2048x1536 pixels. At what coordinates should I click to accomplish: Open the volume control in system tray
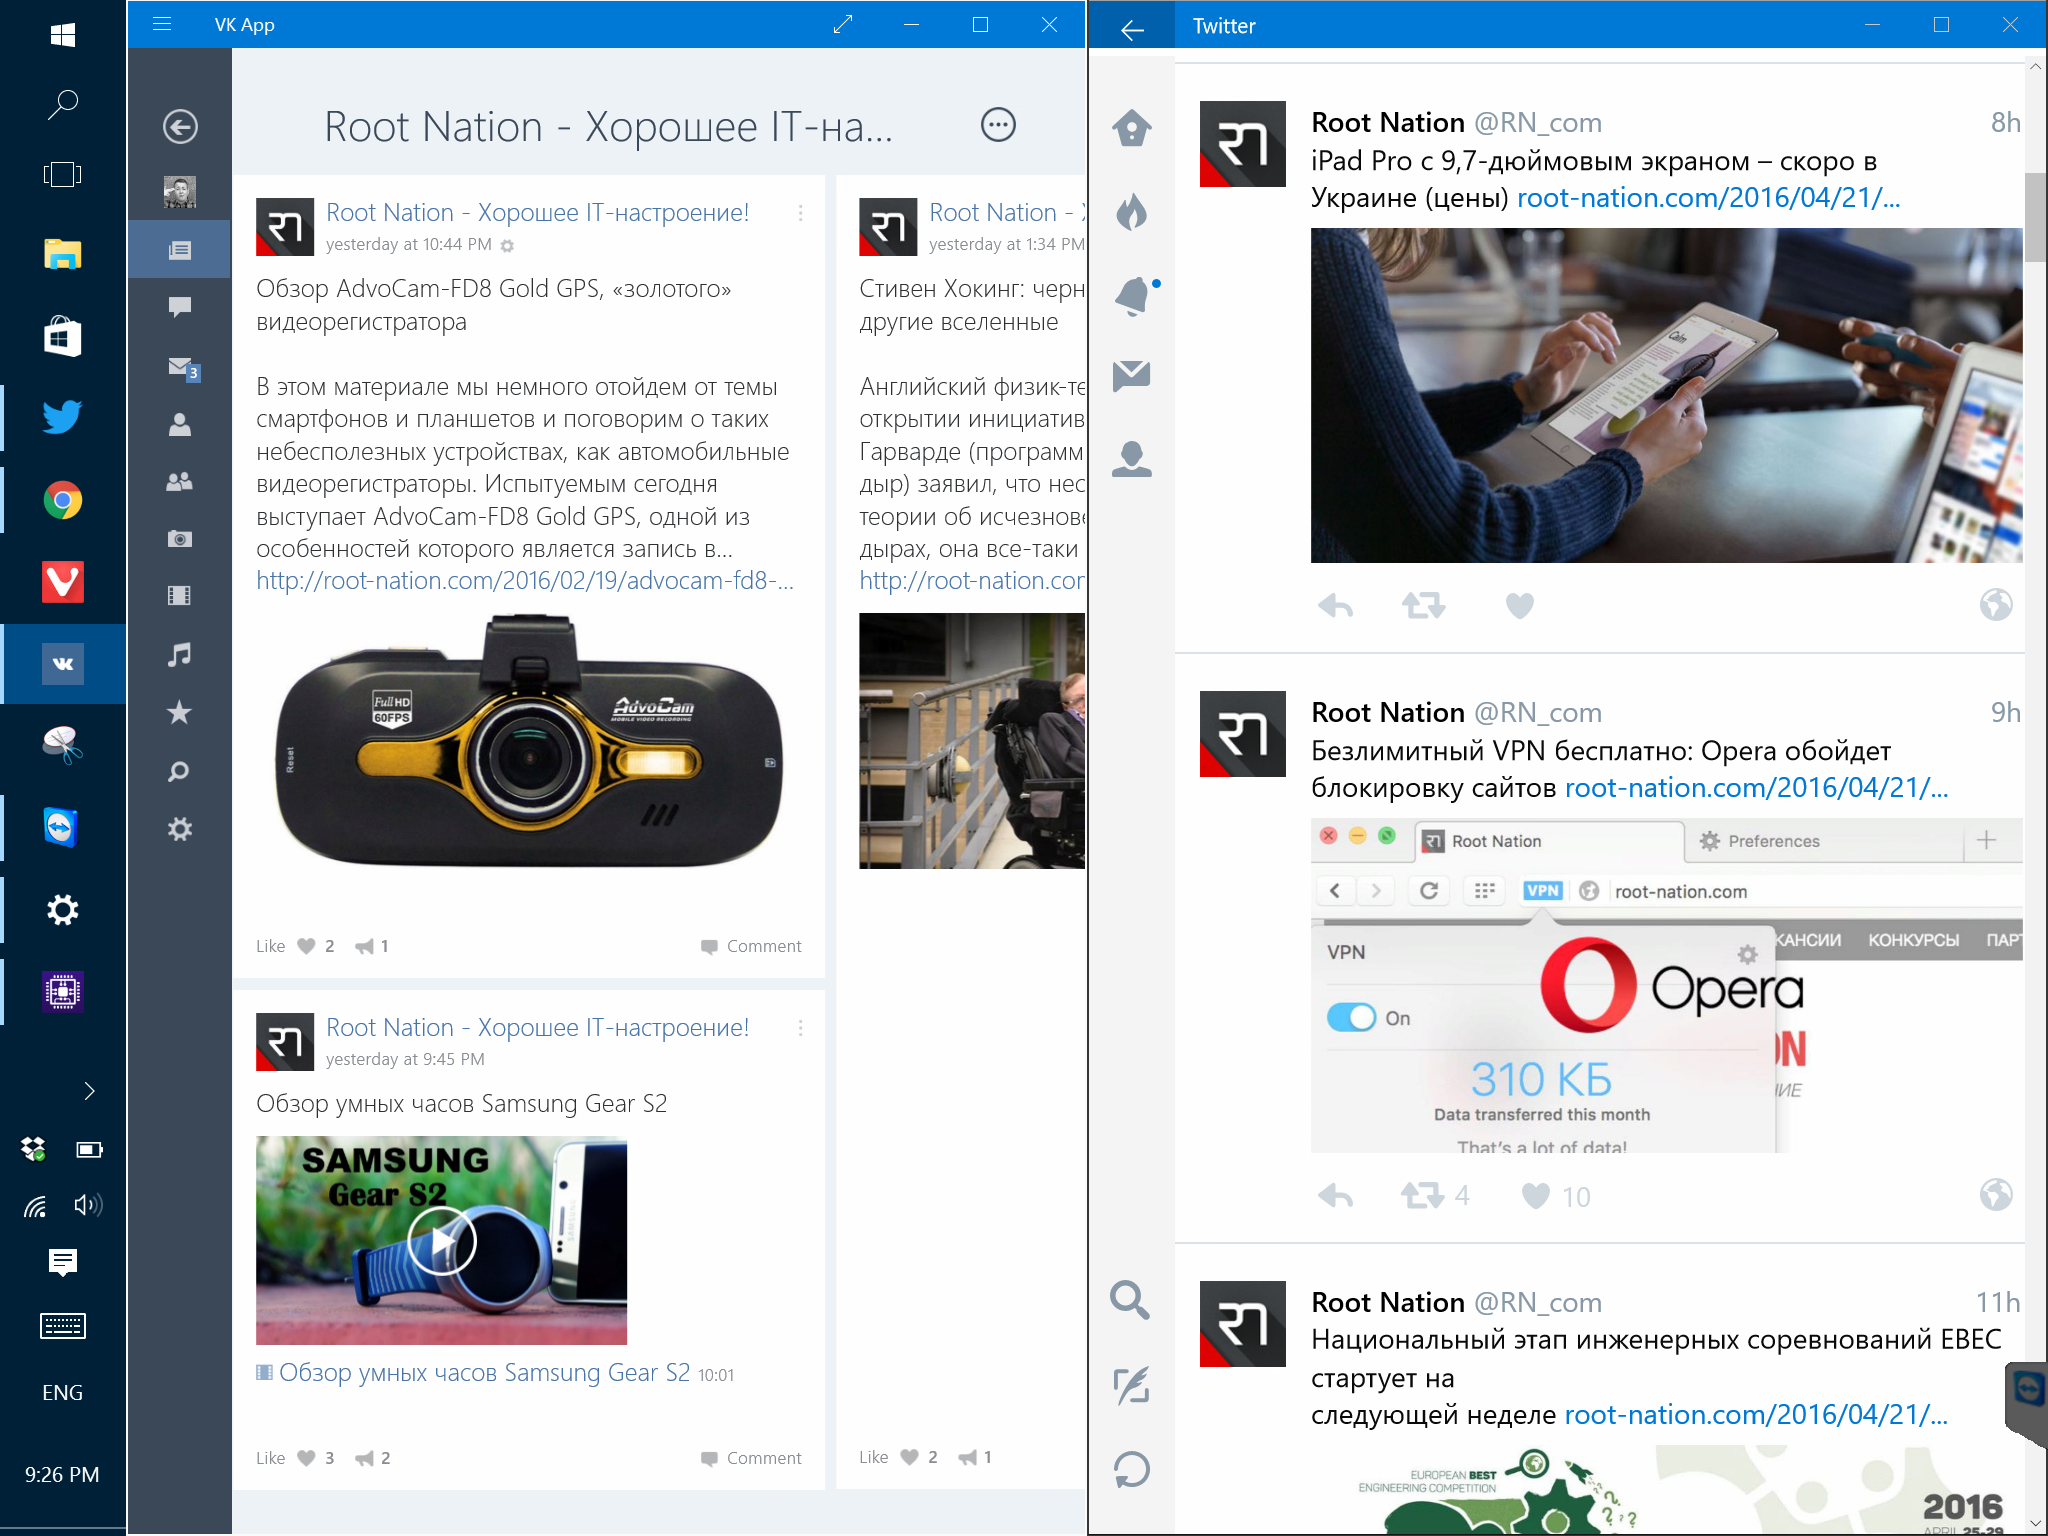point(88,1205)
